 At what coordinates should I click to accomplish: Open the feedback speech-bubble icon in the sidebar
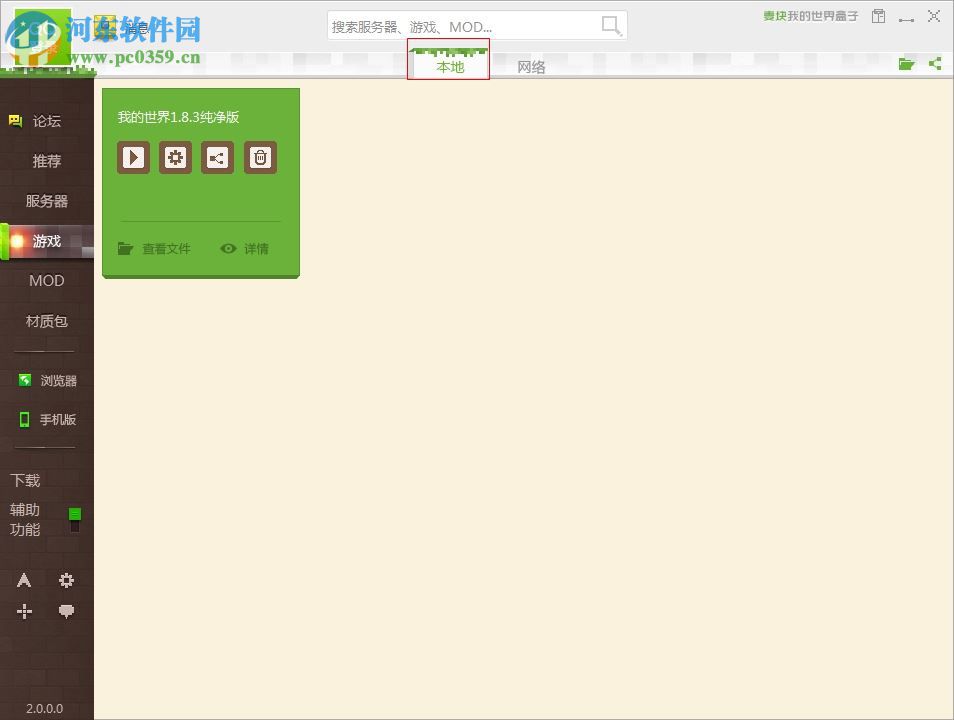tap(66, 611)
